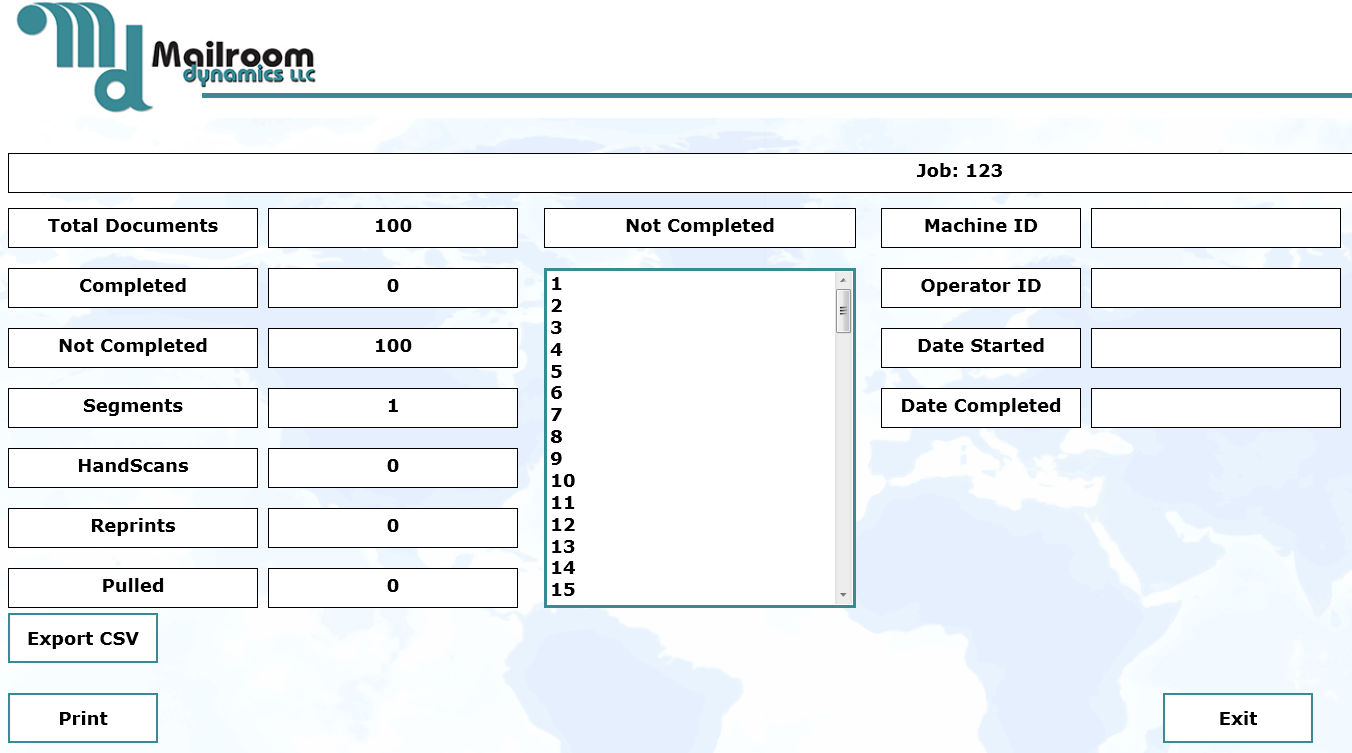Click the Date Completed entry field
The width and height of the screenshot is (1352, 753).
[1215, 407]
